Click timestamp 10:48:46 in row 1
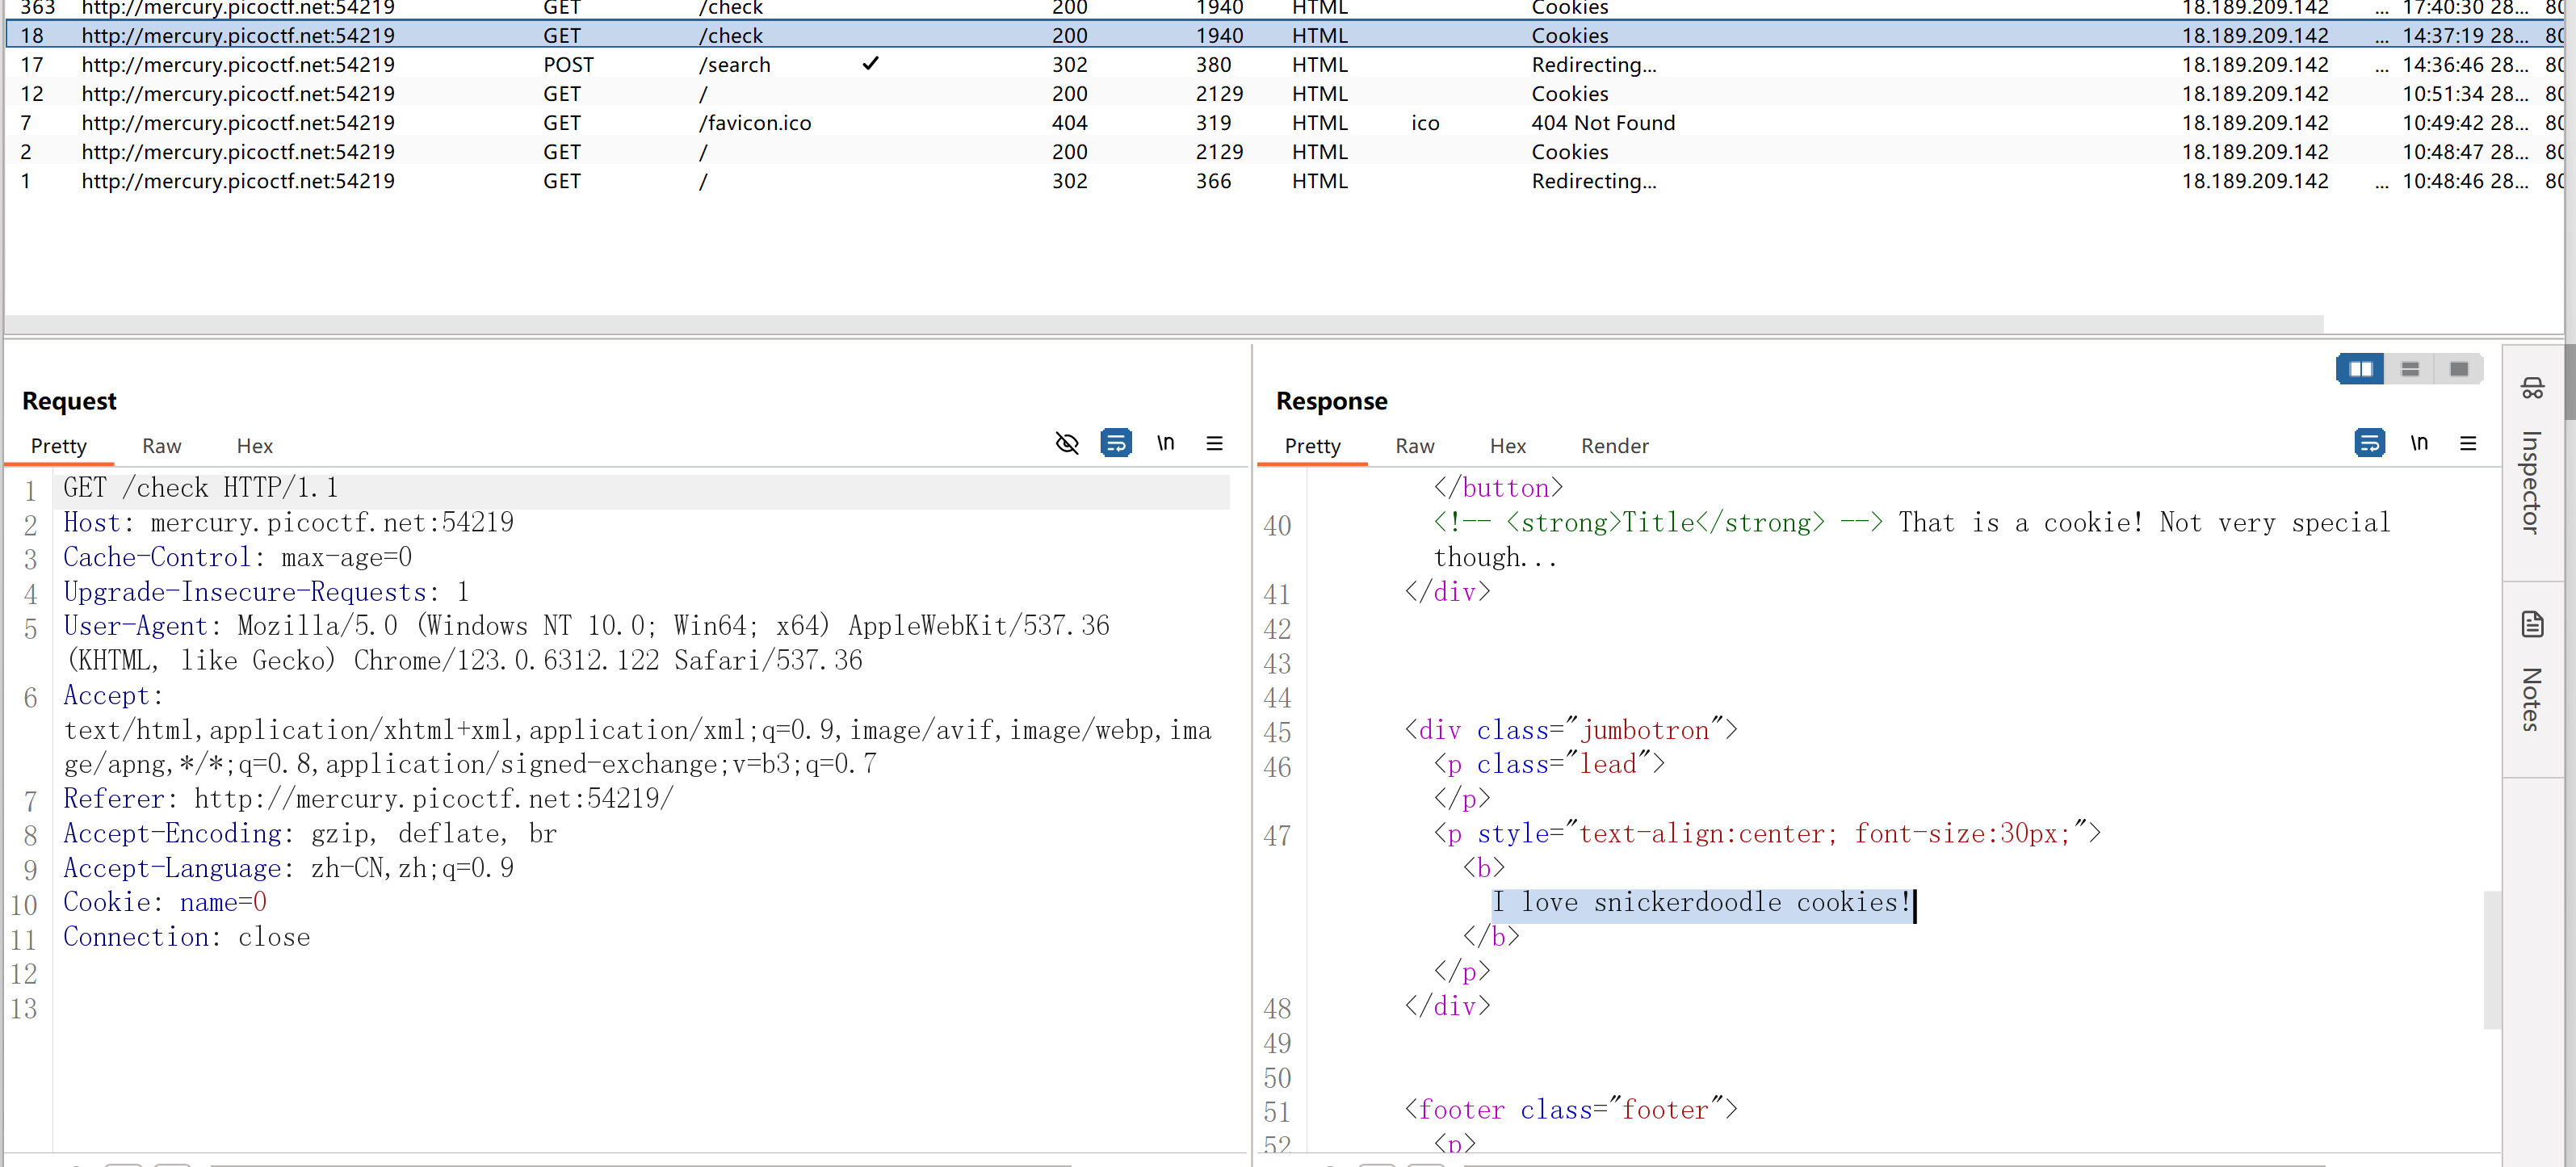 point(2465,181)
